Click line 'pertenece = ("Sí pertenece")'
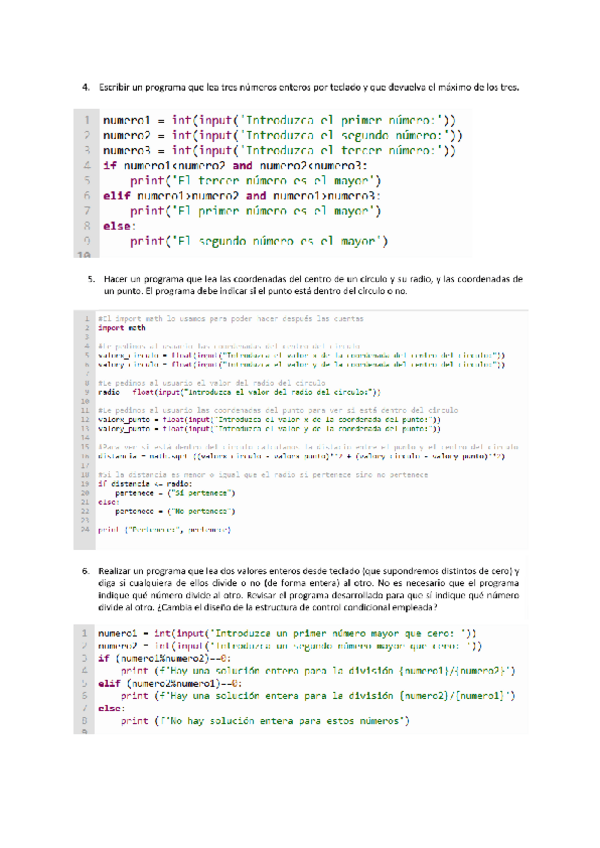Image resolution: width=600 pixels, height=848 pixels. 175,493
